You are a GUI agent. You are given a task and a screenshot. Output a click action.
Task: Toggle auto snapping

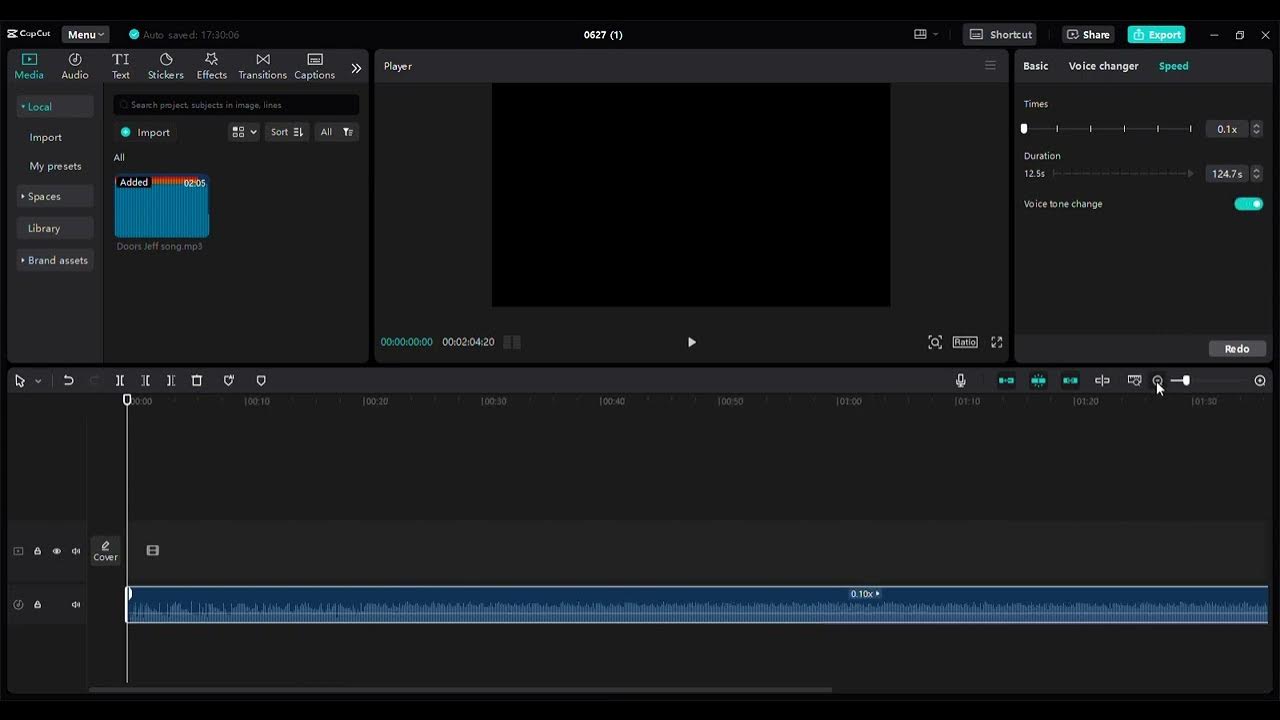pyautogui.click(x=1038, y=381)
